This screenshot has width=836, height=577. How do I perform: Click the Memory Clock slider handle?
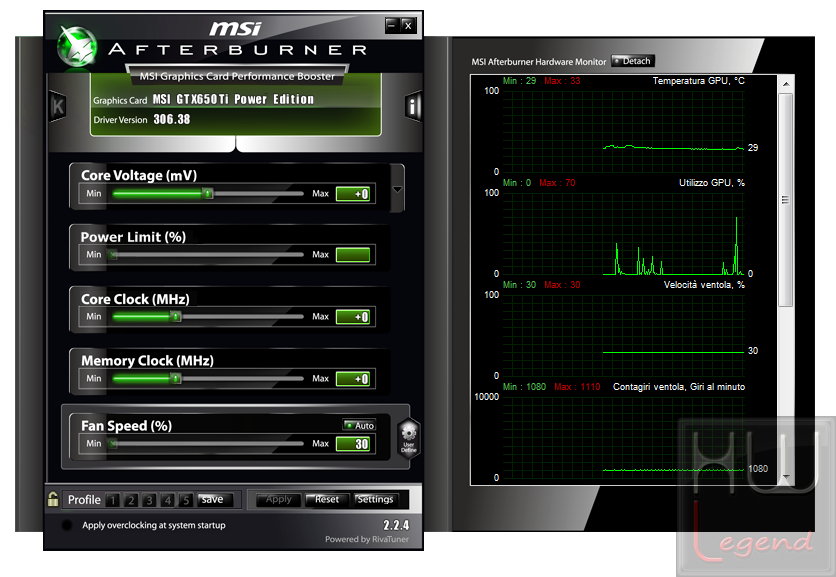(175, 379)
